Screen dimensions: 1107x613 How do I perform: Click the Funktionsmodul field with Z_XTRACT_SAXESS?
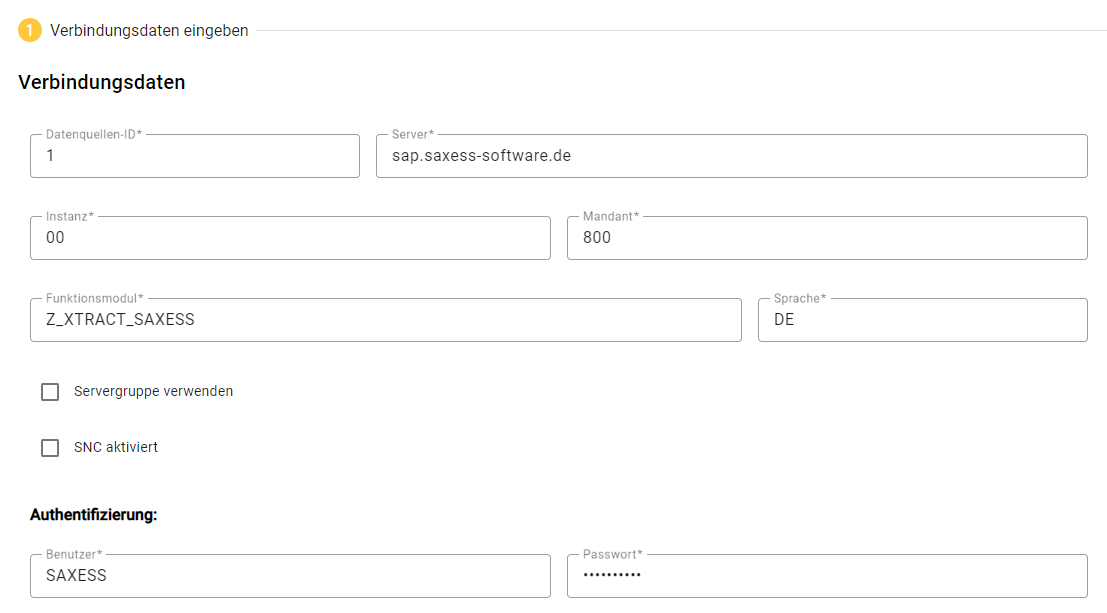click(x=385, y=321)
